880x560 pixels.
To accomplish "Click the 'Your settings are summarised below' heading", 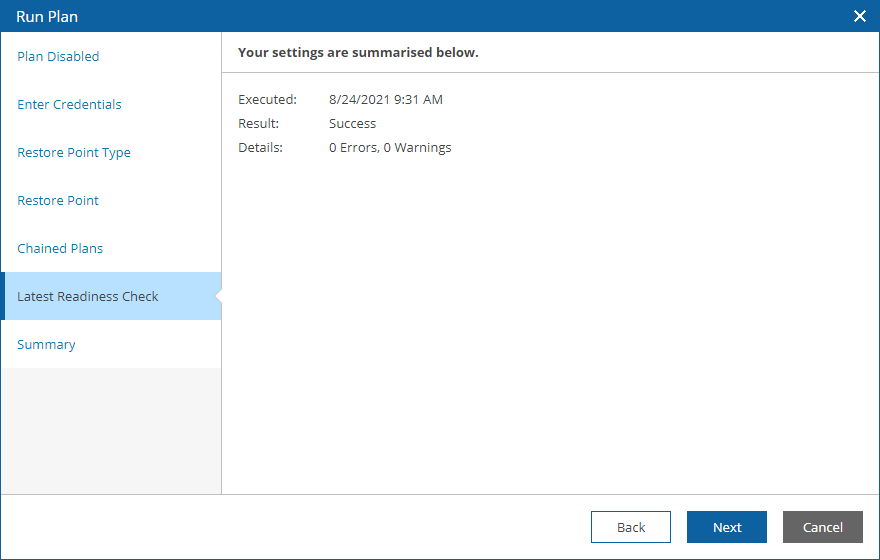I will [358, 52].
